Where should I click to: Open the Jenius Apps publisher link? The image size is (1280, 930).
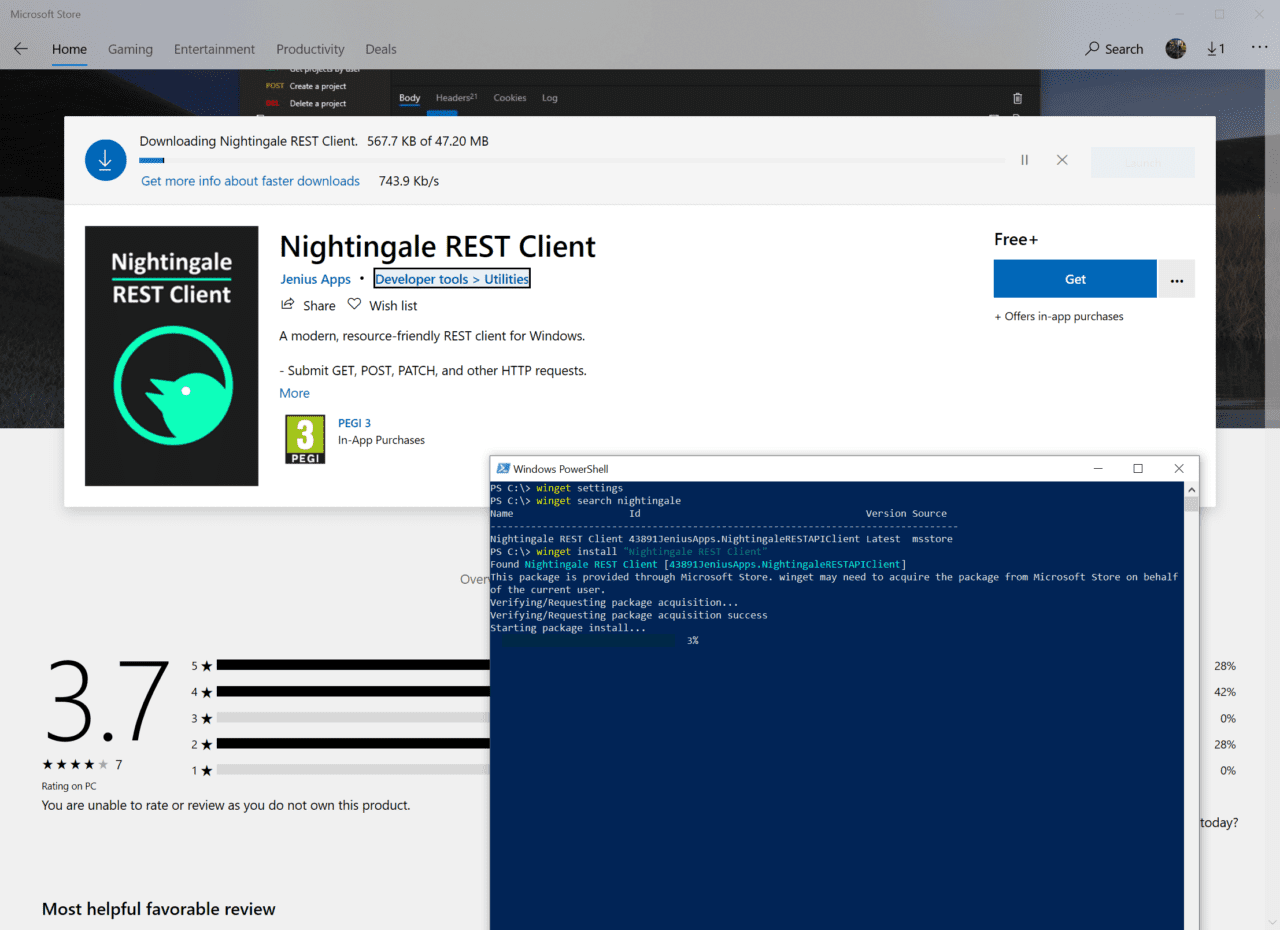point(315,279)
